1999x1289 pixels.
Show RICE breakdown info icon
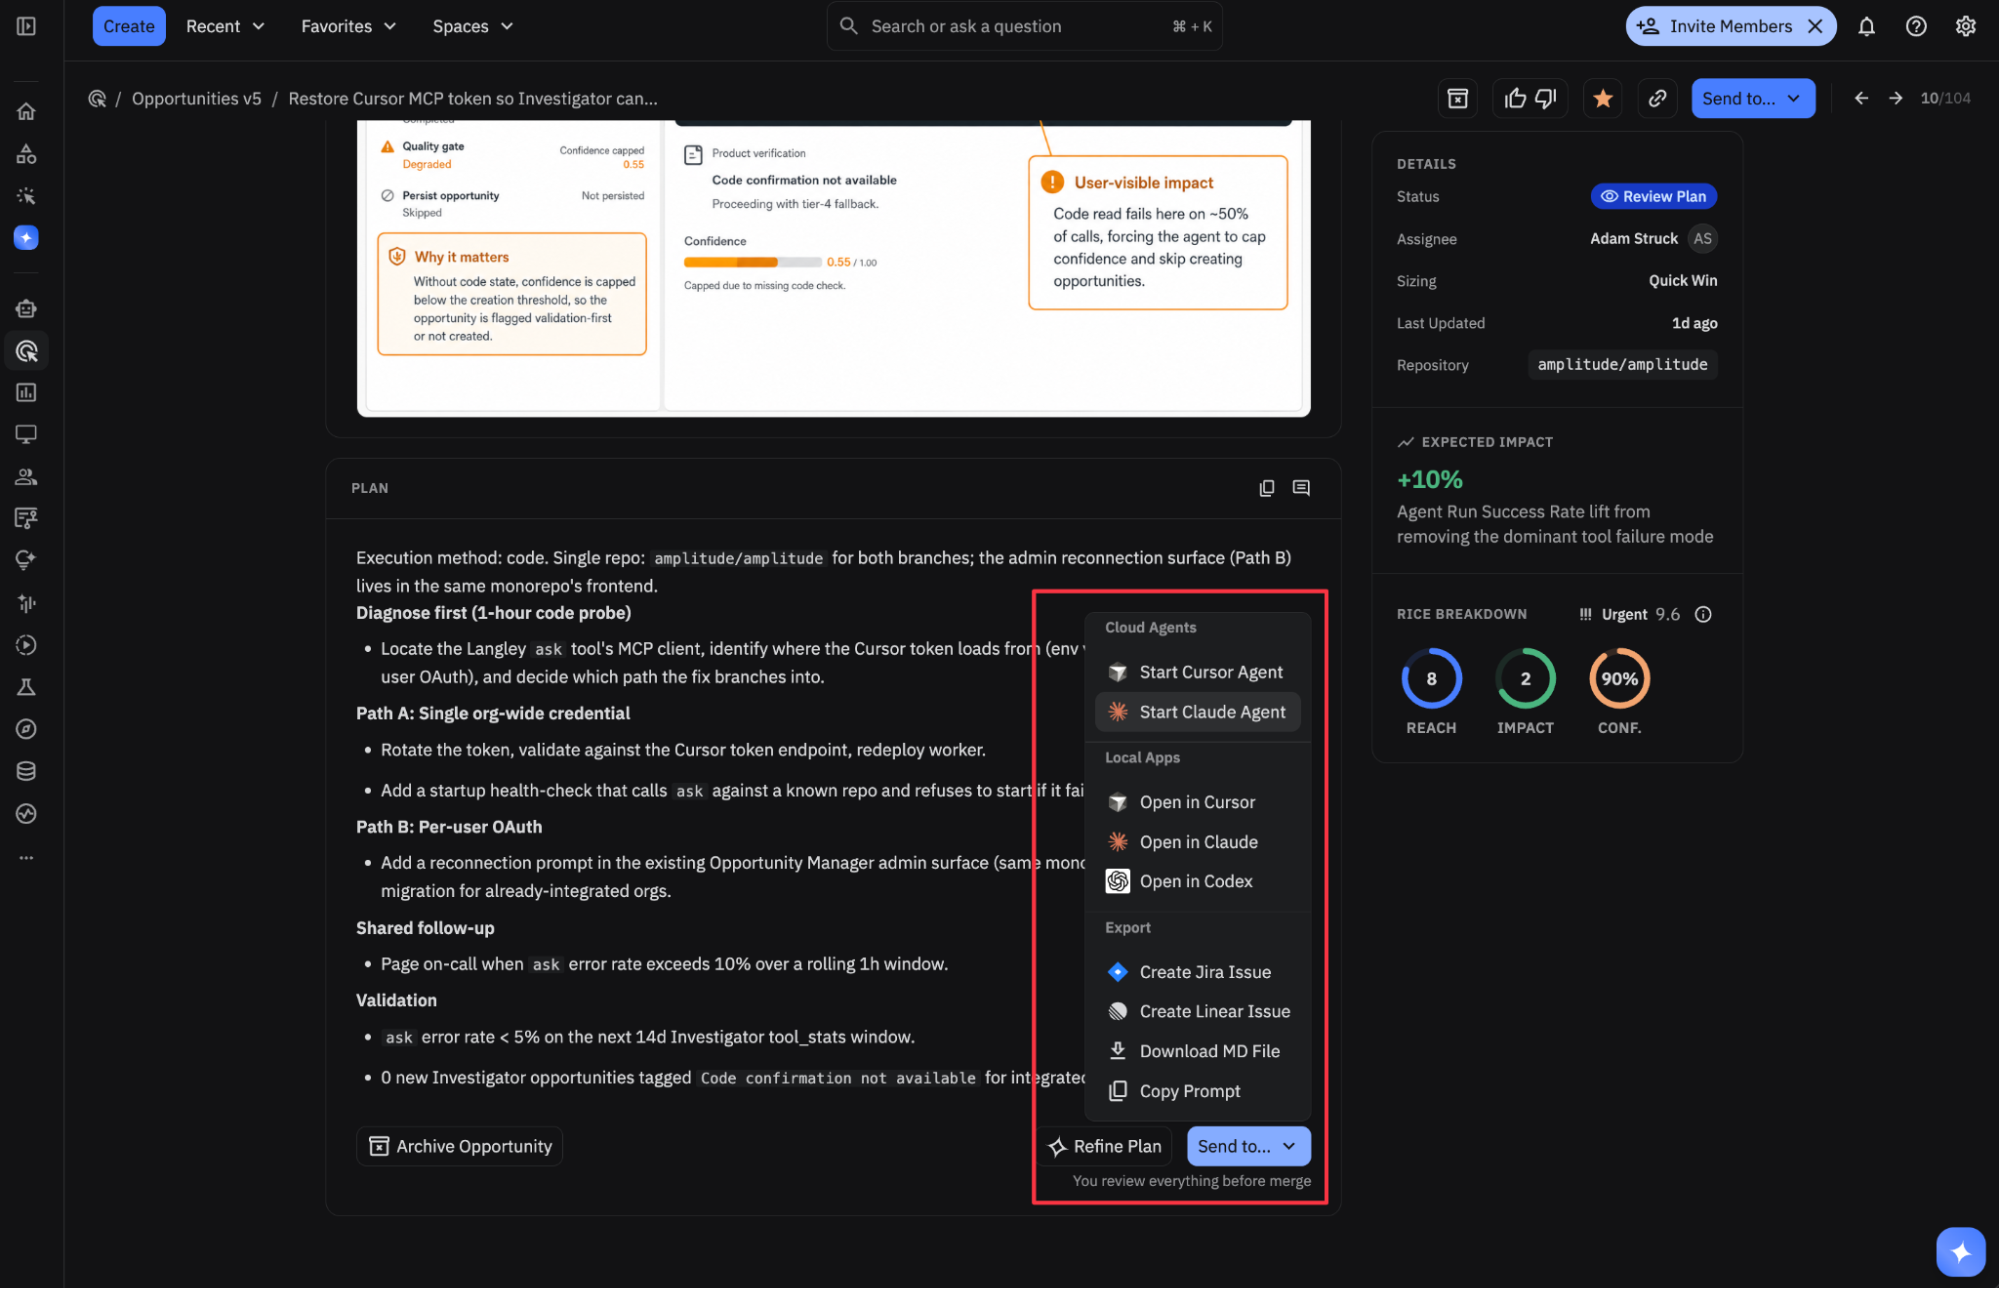1703,614
